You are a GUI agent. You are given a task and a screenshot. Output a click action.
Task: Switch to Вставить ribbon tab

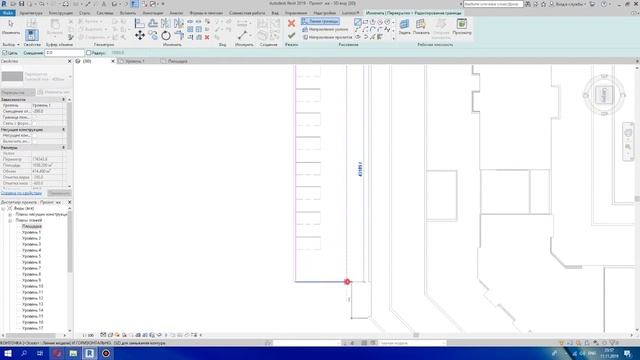(x=128, y=13)
